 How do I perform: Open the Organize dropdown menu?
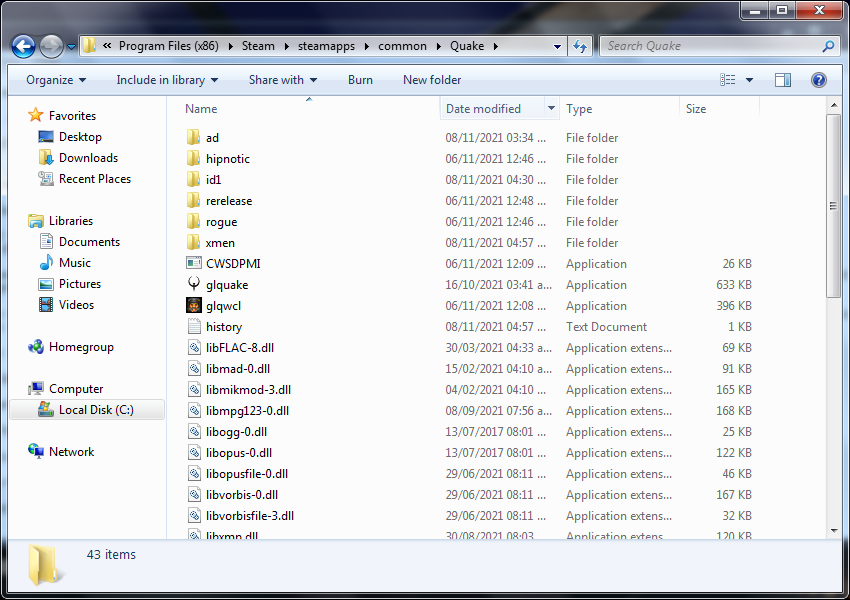point(56,80)
